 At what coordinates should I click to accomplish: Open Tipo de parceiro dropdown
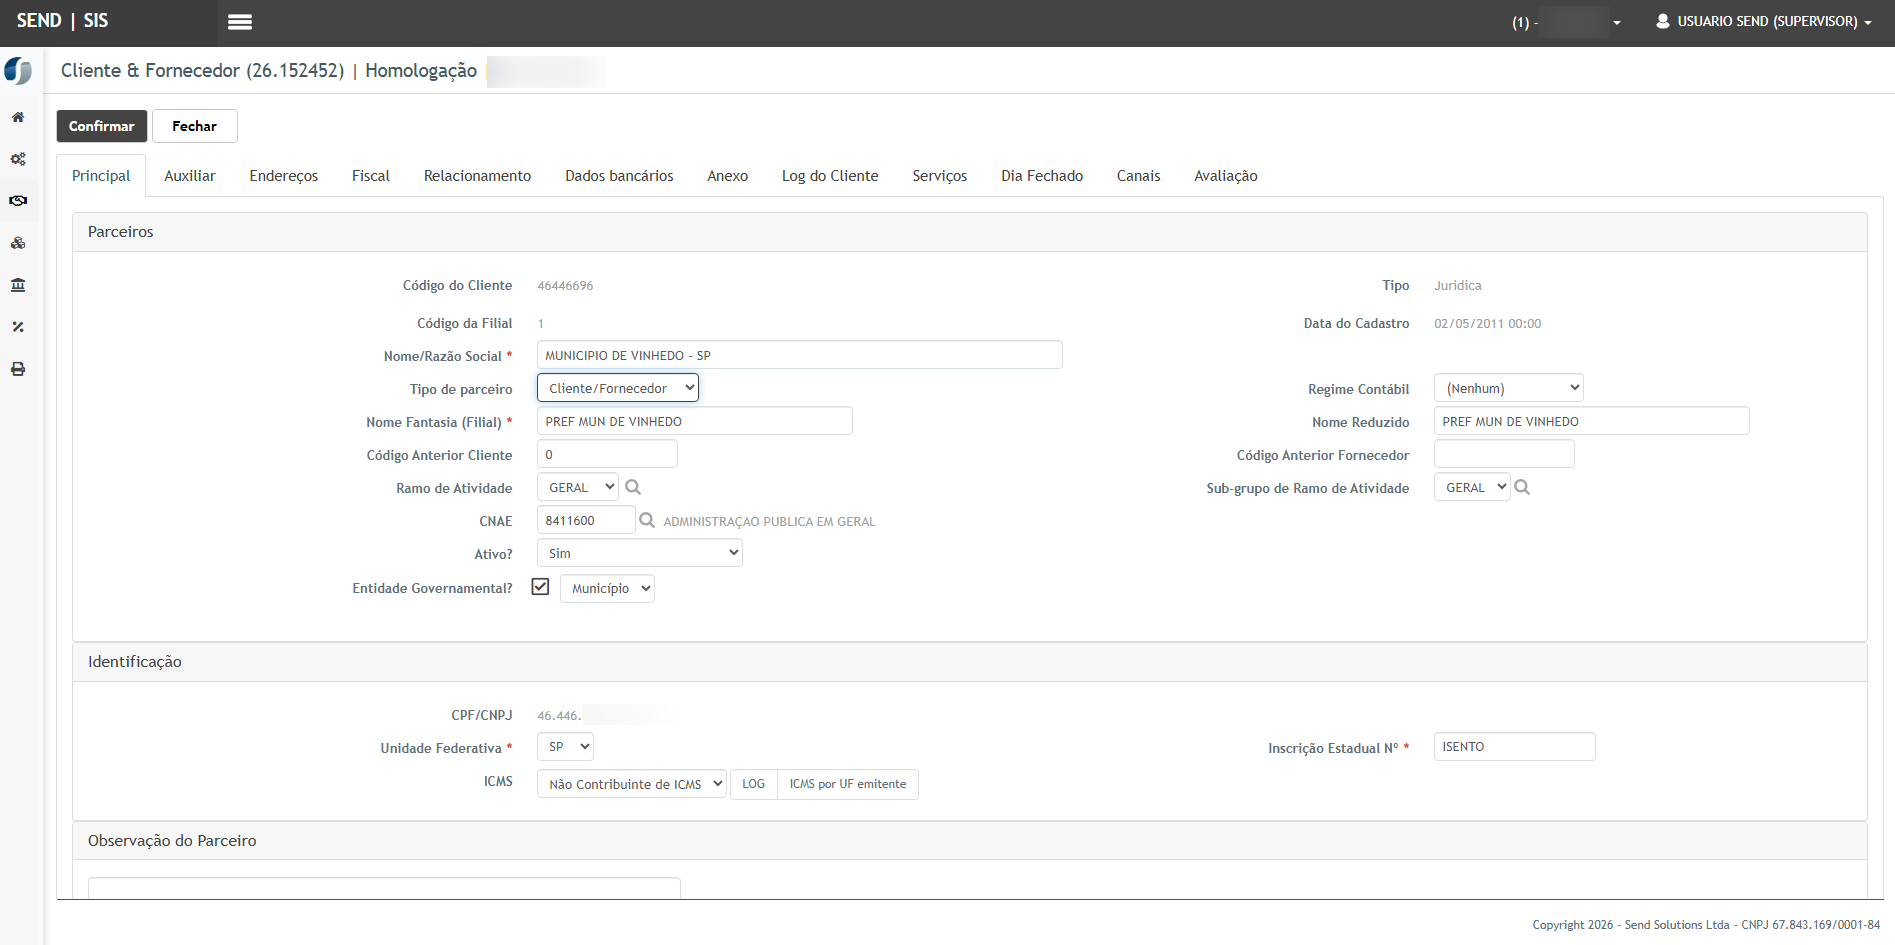pyautogui.click(x=618, y=388)
